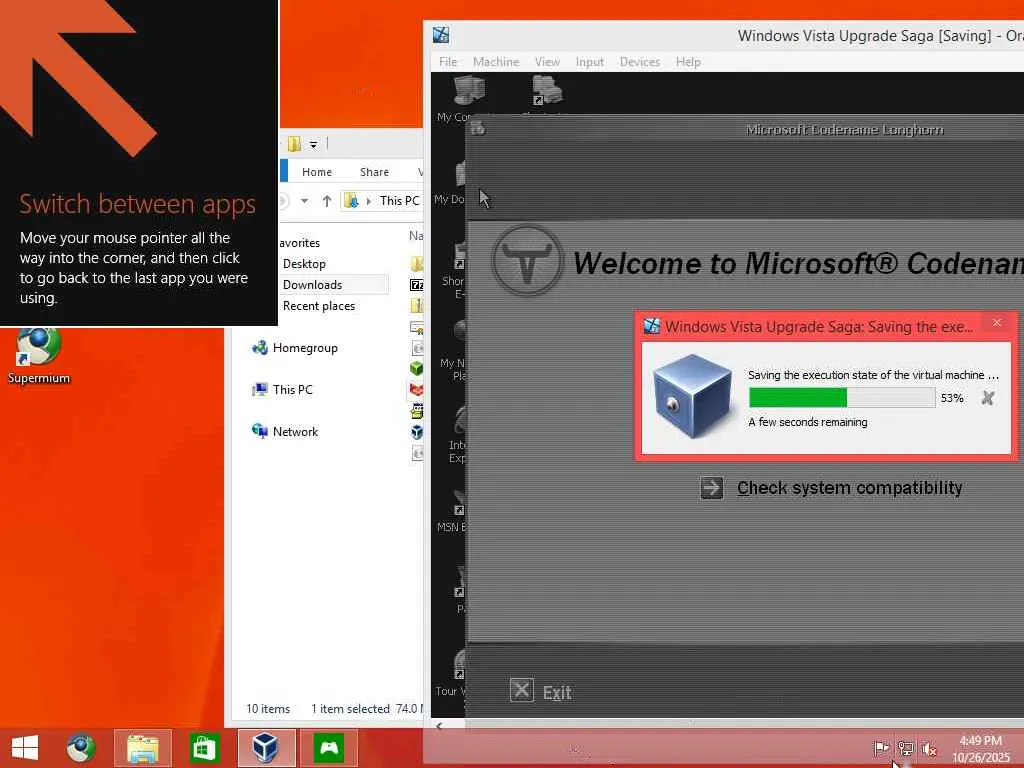Cancel saving with the progress X icon

987,398
